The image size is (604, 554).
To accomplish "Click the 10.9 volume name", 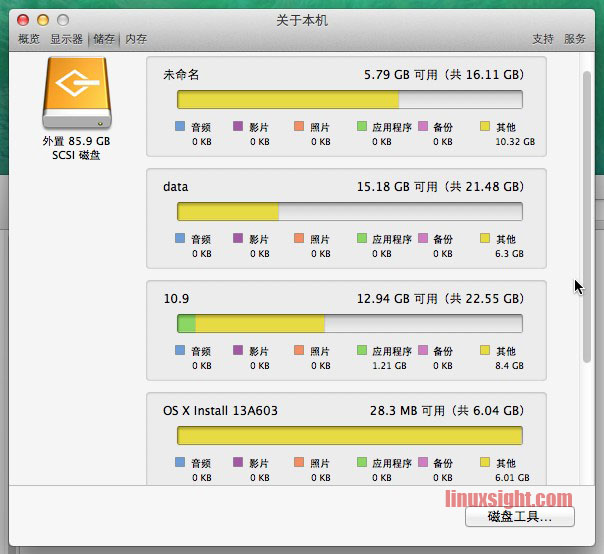I will click(176, 299).
